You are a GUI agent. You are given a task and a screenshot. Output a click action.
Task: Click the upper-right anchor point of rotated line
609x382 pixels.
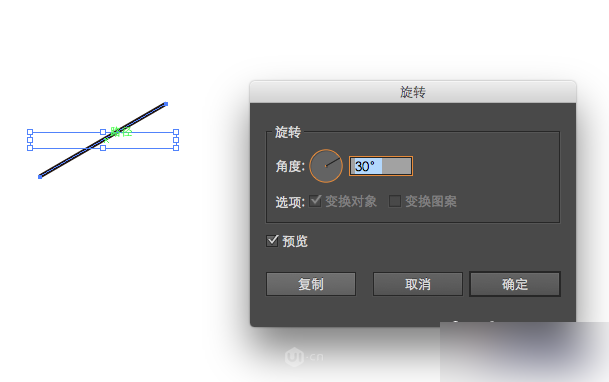(x=166, y=104)
